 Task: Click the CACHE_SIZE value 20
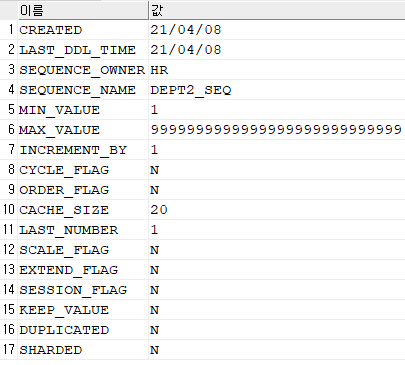click(x=277, y=210)
